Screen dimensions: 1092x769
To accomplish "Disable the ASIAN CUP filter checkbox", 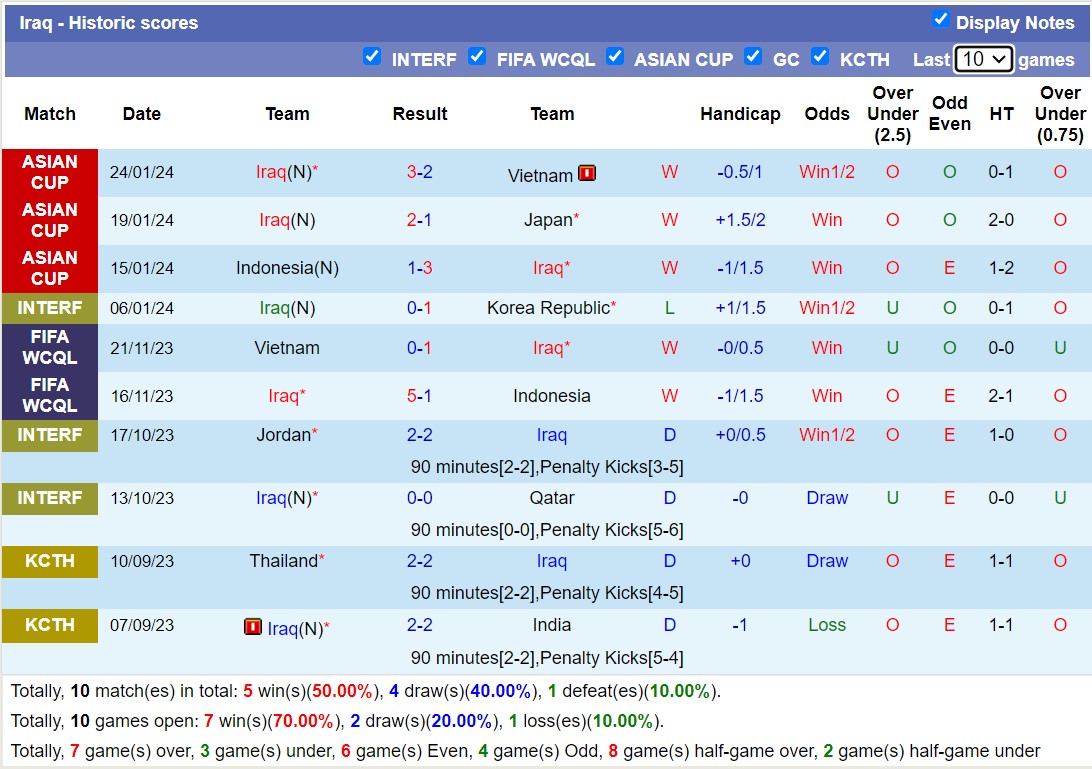I will point(614,56).
